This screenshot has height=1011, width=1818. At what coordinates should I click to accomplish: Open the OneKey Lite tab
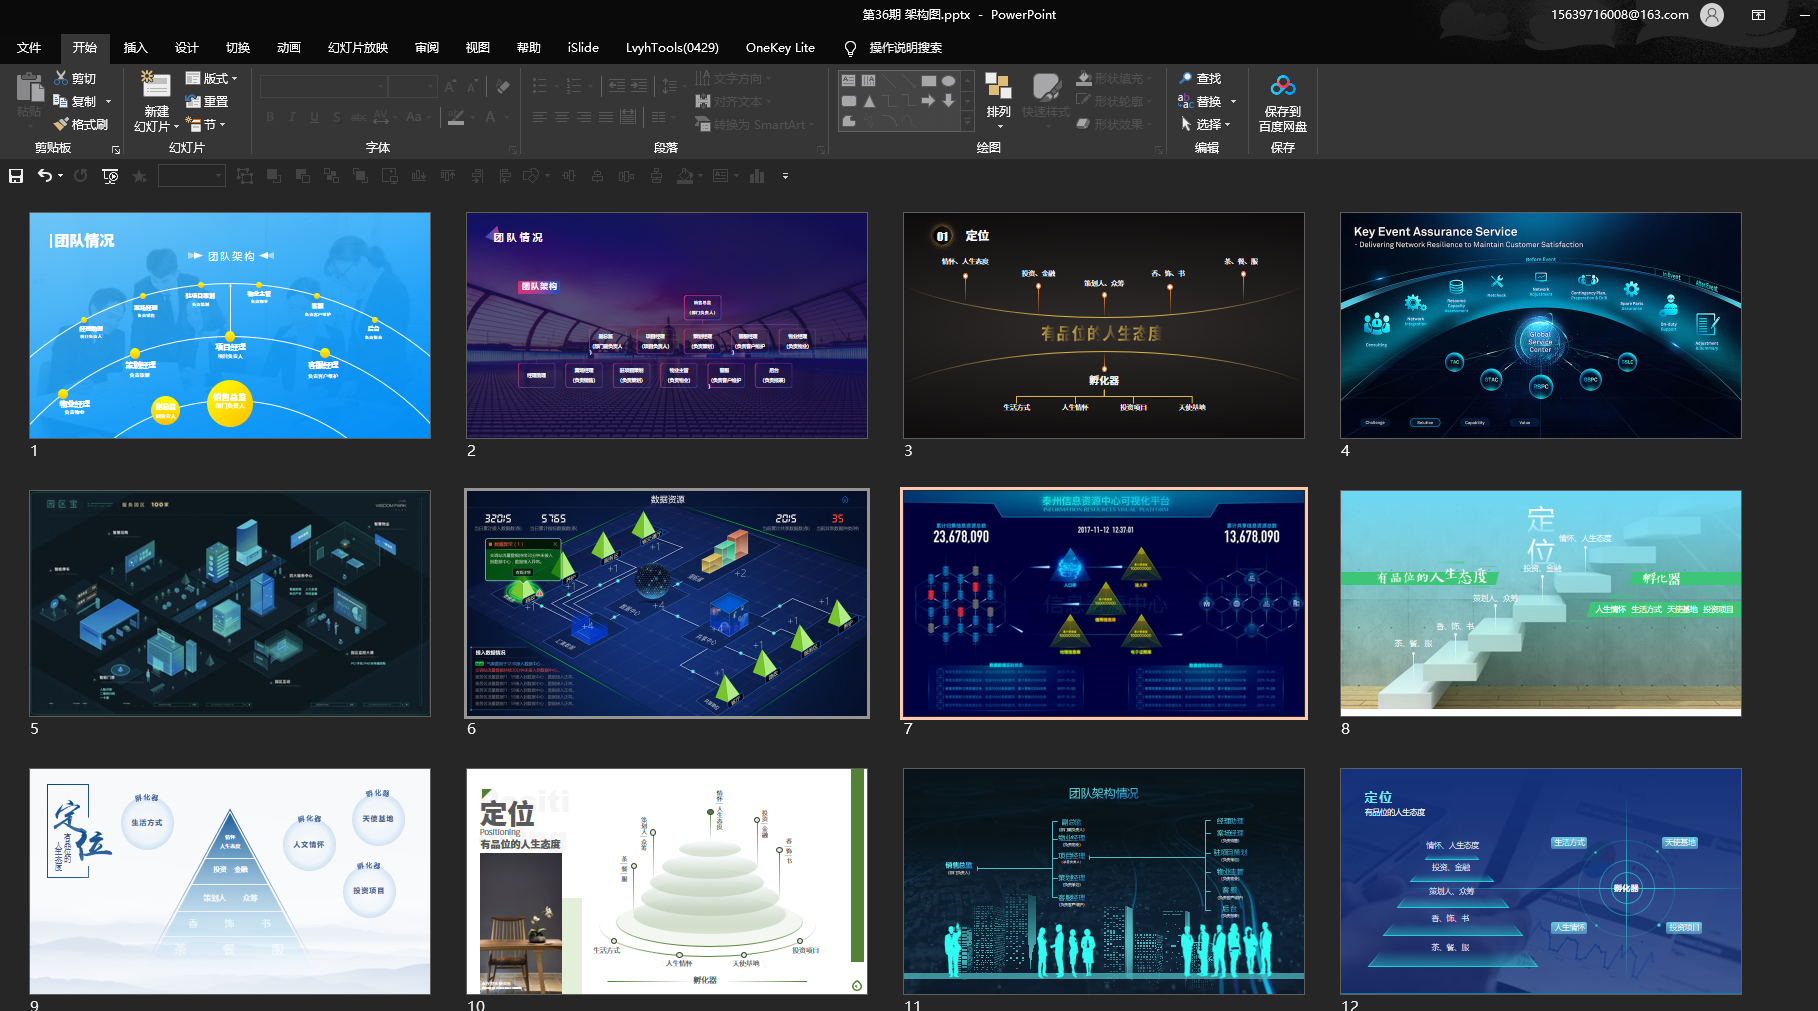point(780,47)
